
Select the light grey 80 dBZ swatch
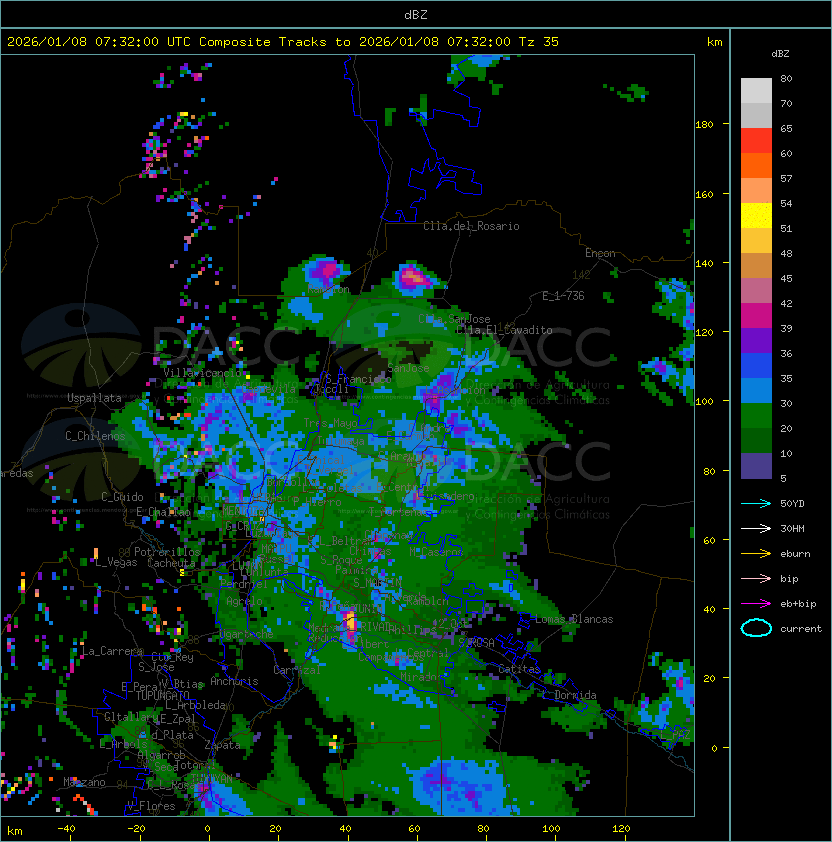tap(756, 91)
